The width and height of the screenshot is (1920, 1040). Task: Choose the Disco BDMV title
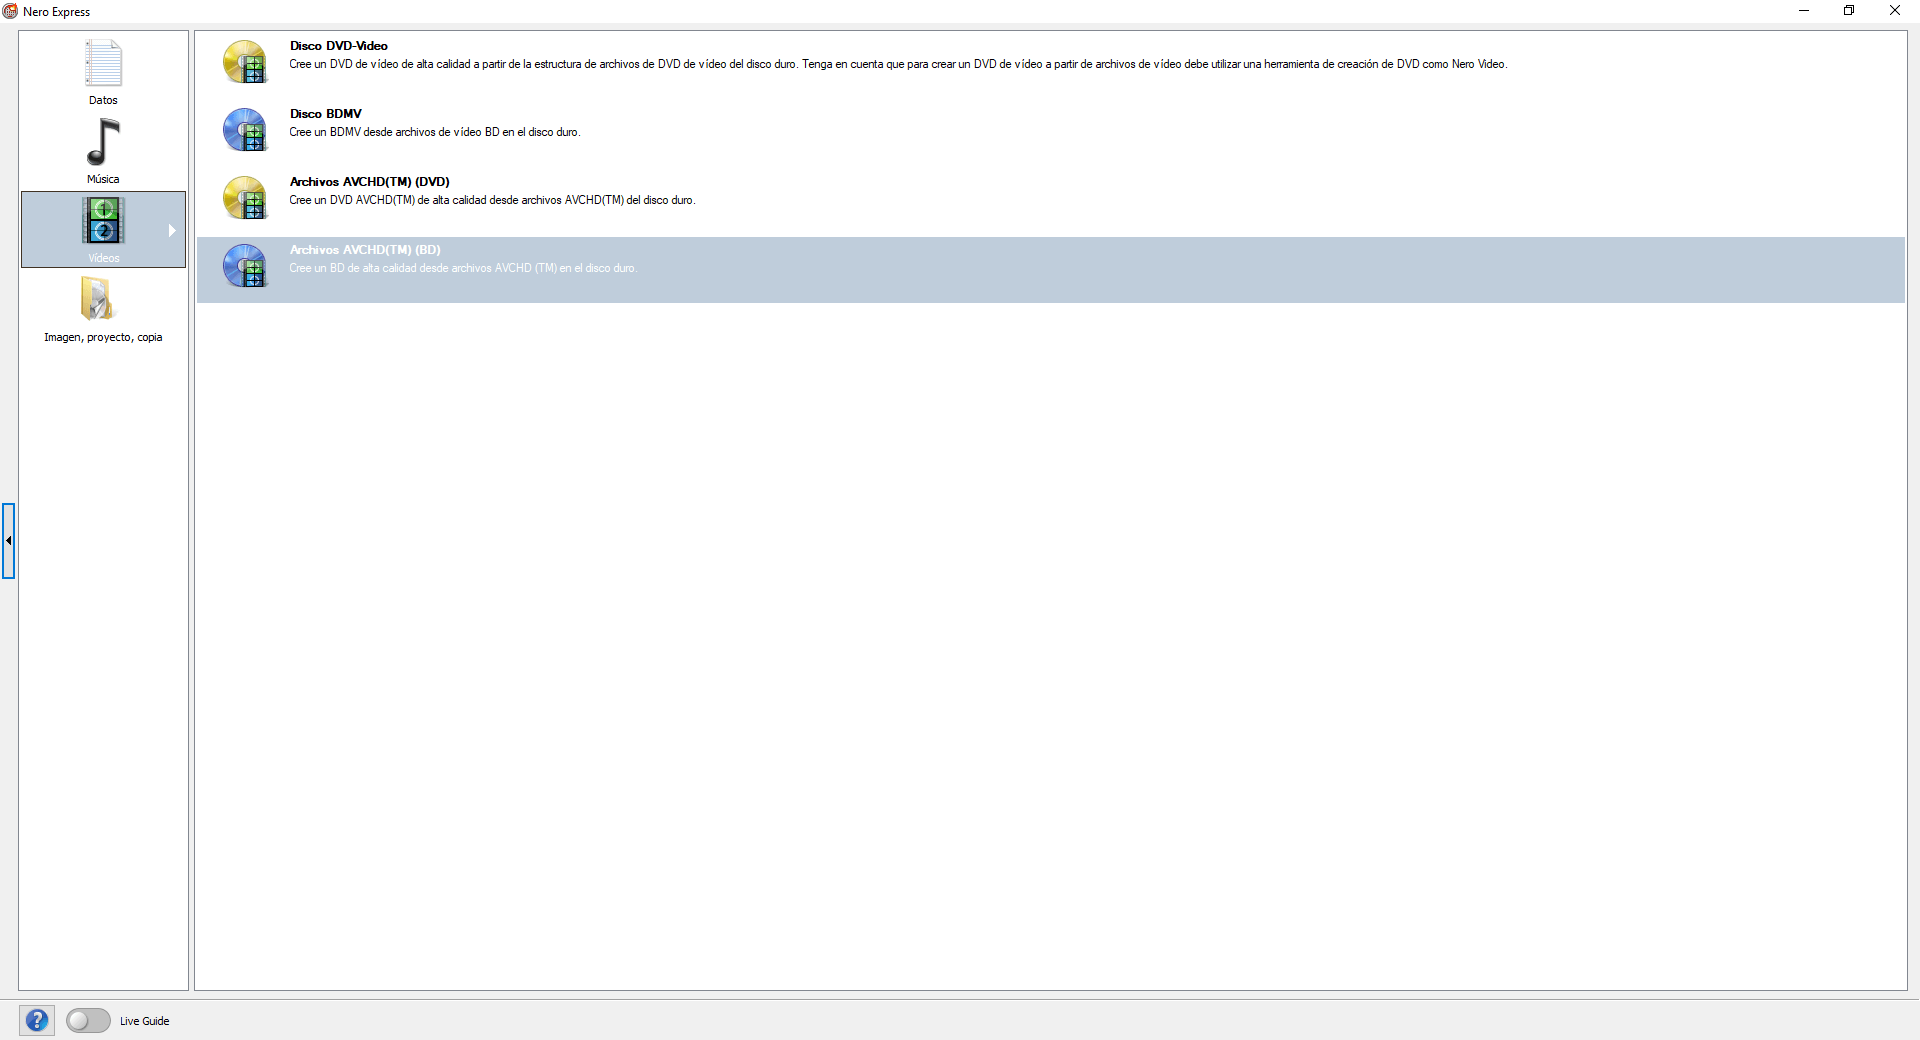326,114
